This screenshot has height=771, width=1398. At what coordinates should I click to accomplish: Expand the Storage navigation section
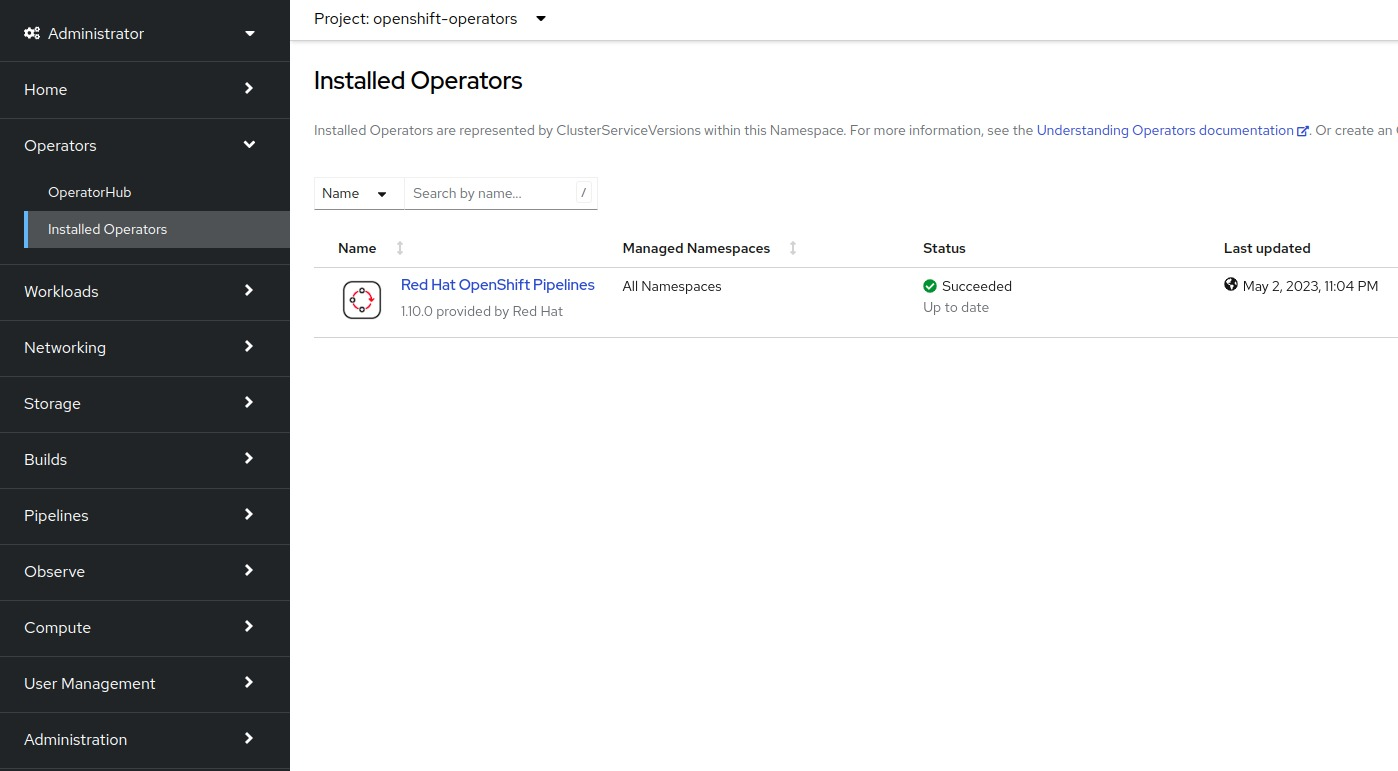coord(145,403)
